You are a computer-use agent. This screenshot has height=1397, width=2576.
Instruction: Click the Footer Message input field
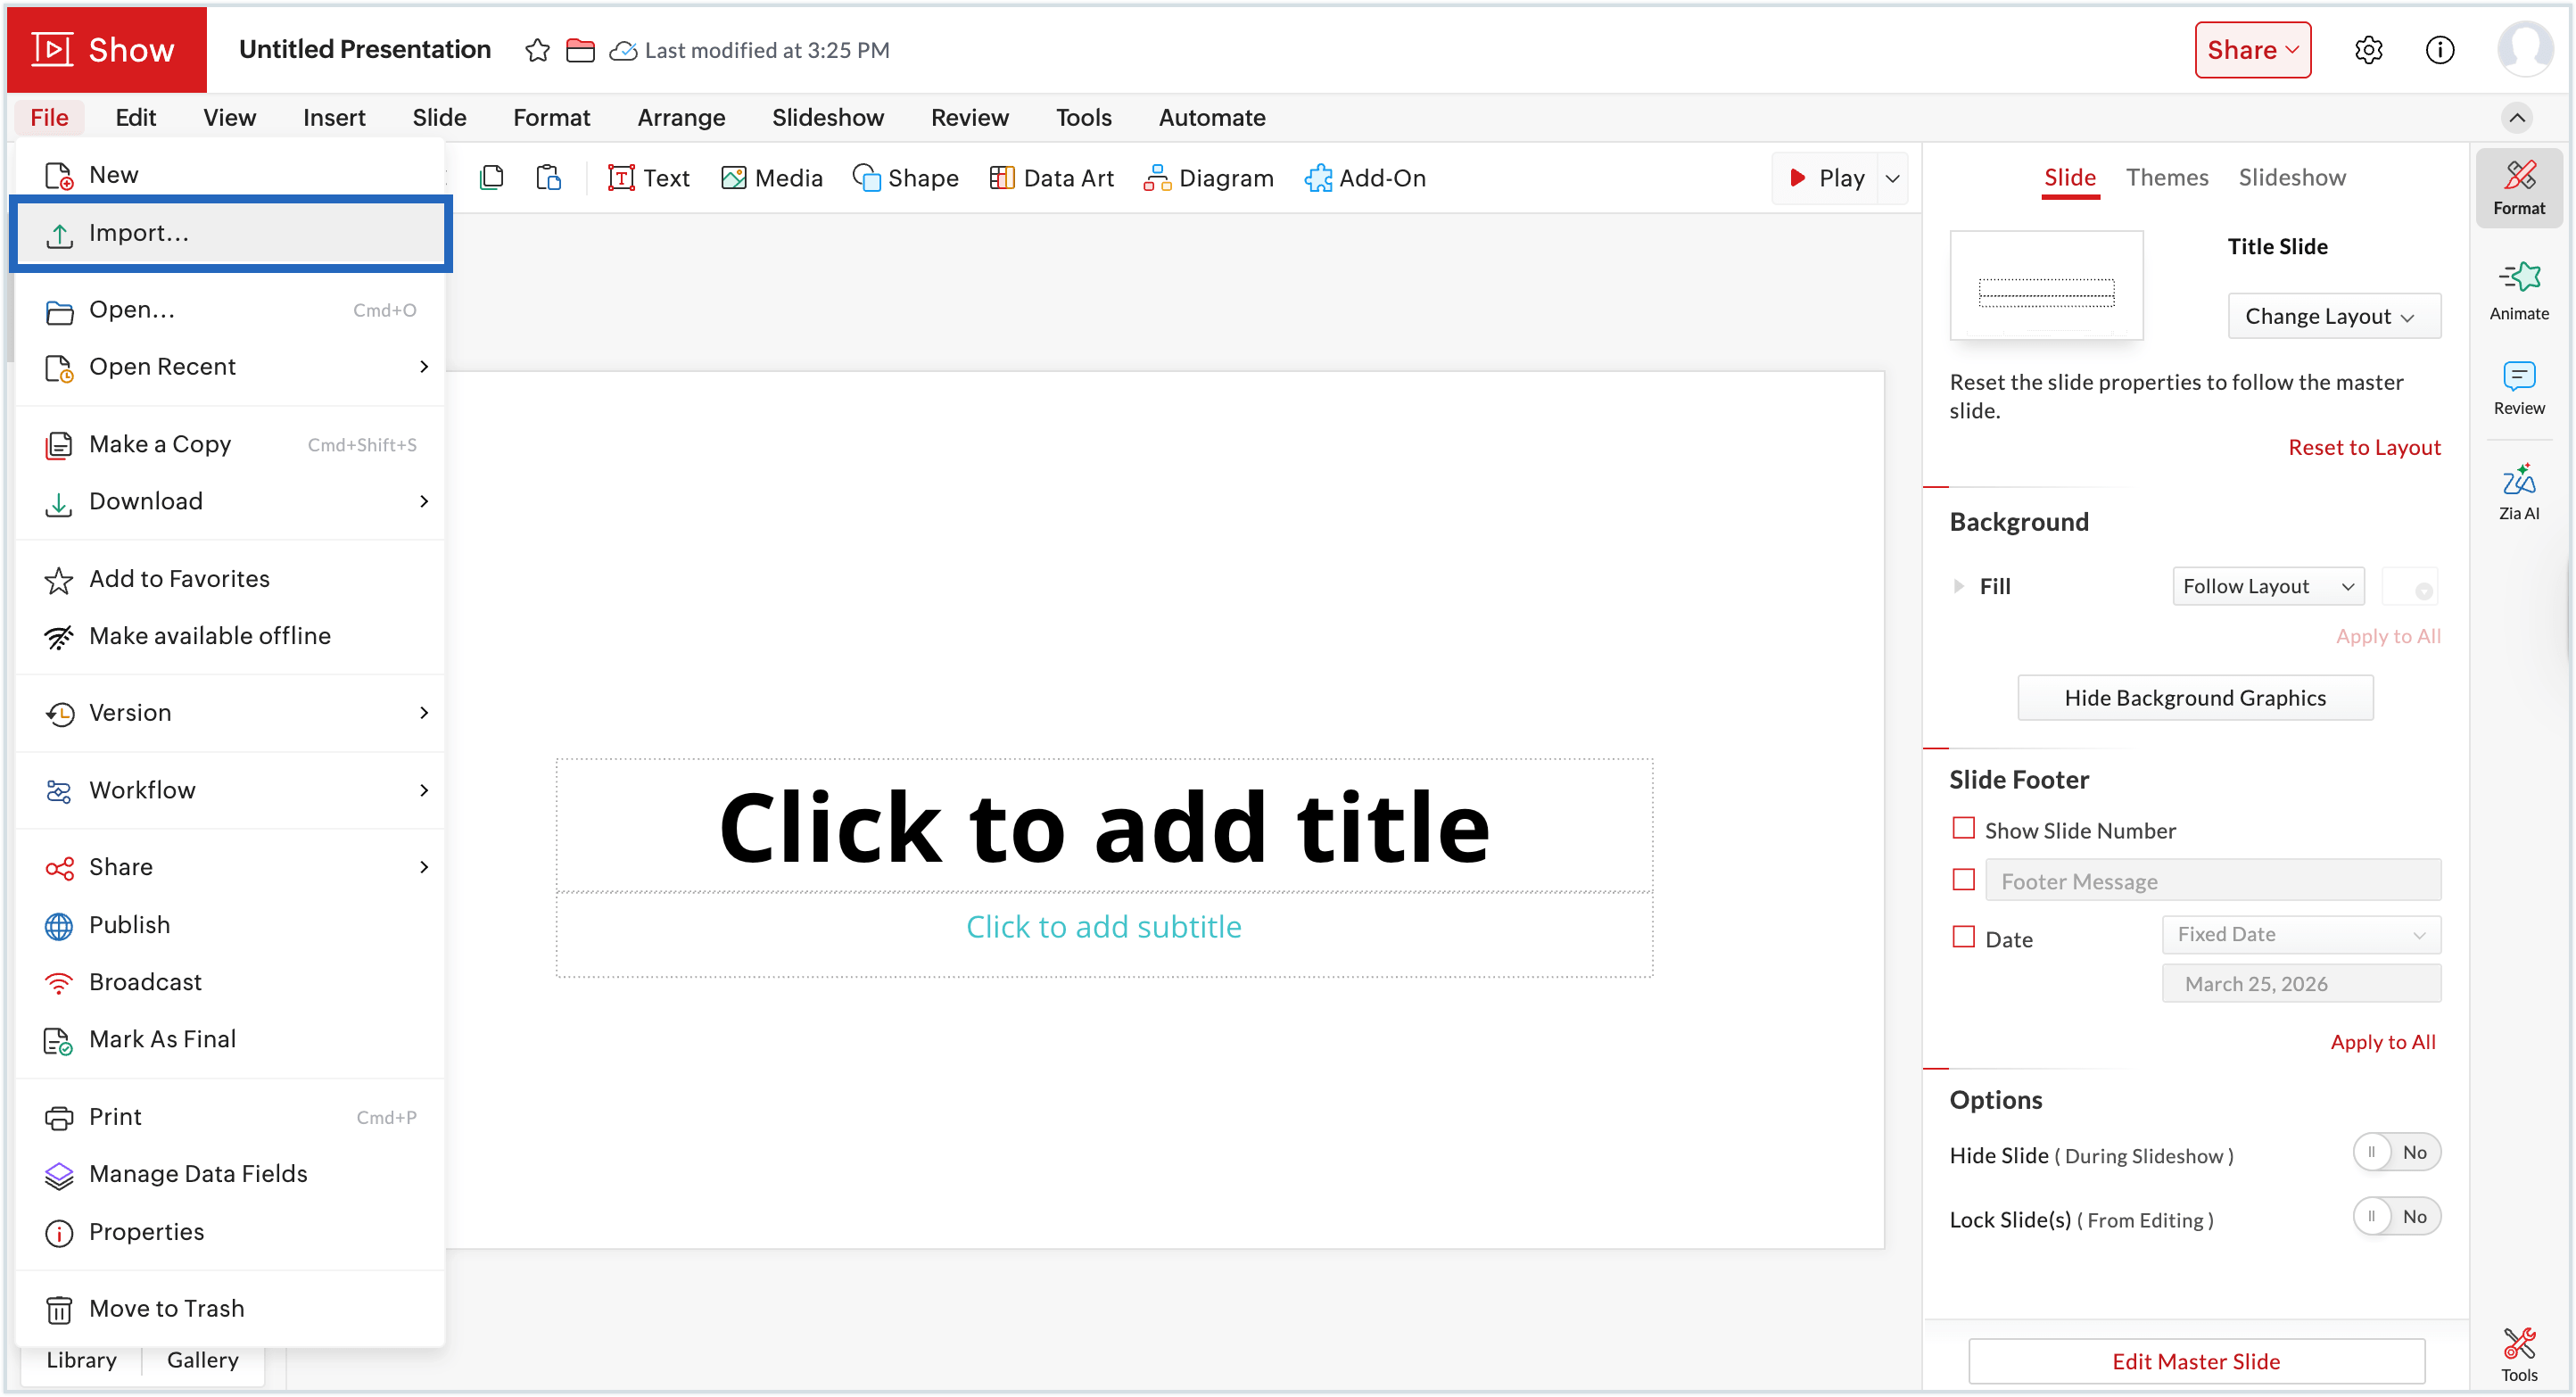tap(2212, 880)
